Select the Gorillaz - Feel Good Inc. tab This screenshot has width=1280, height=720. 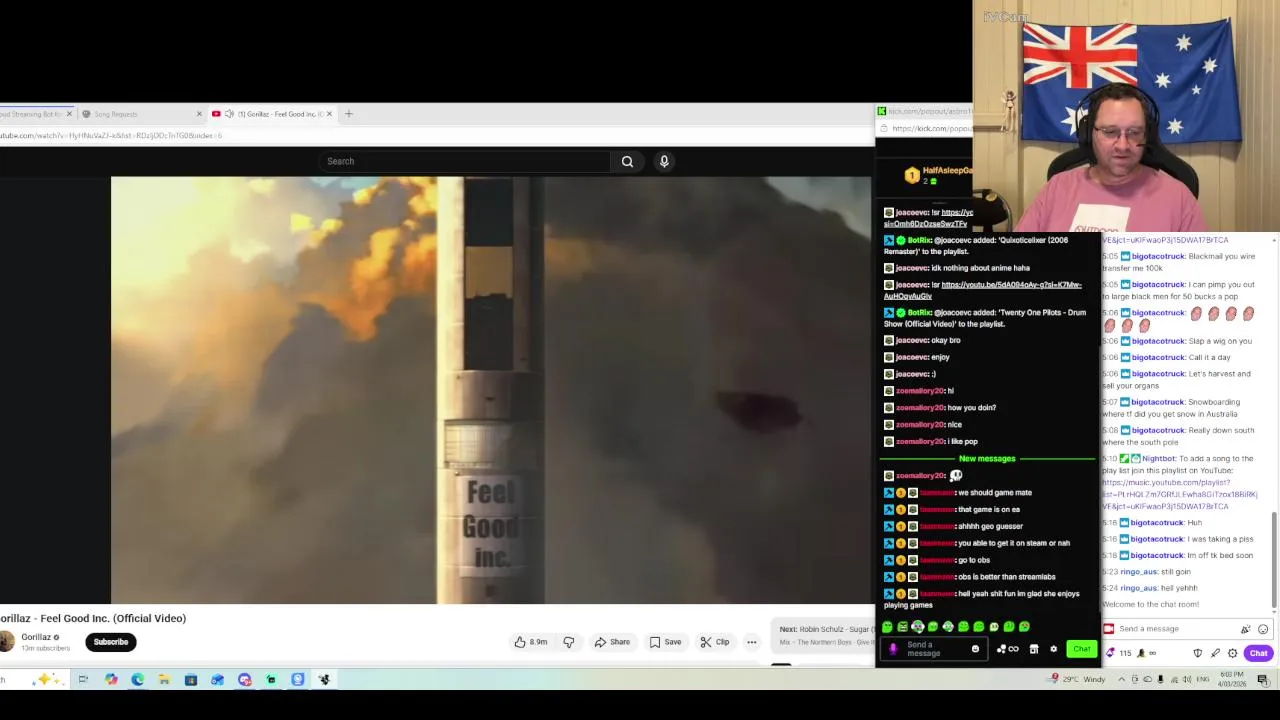click(273, 114)
